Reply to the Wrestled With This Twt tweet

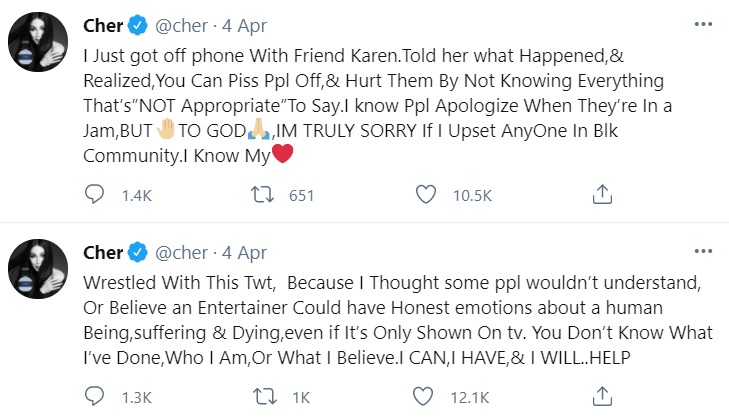coord(95,397)
